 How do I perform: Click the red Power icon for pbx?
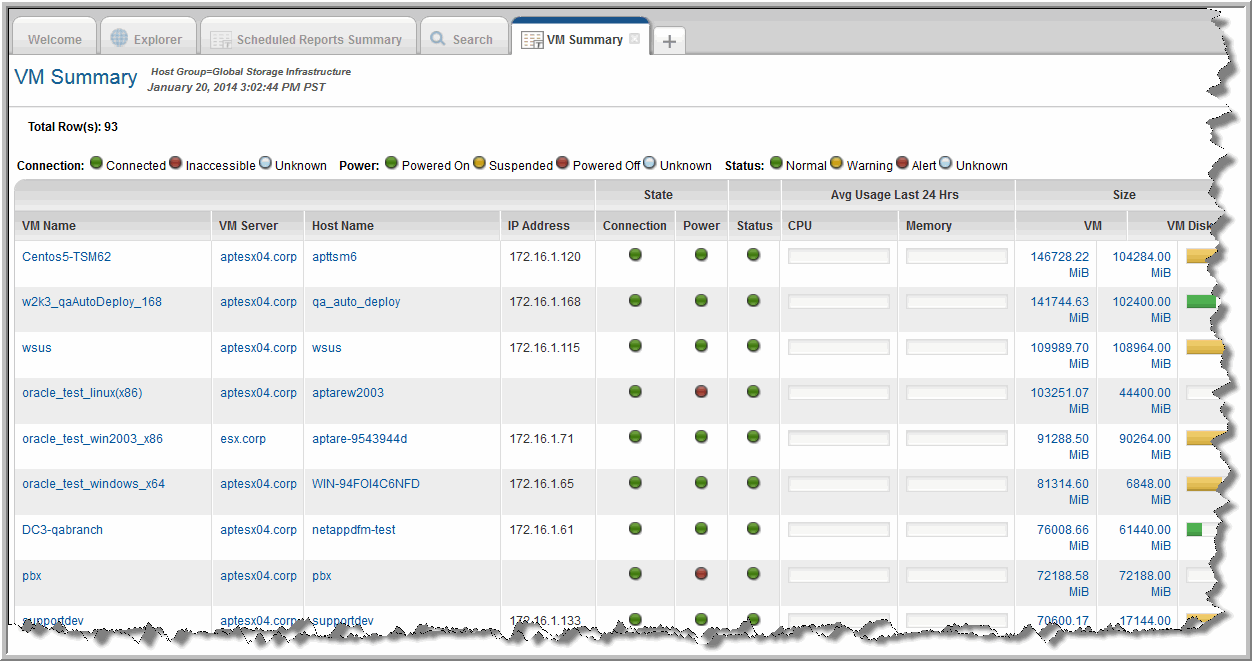[x=701, y=574]
